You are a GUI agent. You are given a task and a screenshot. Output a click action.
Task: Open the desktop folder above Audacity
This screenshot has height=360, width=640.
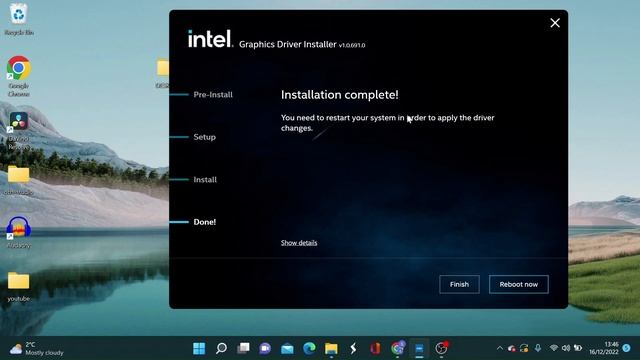(x=19, y=180)
